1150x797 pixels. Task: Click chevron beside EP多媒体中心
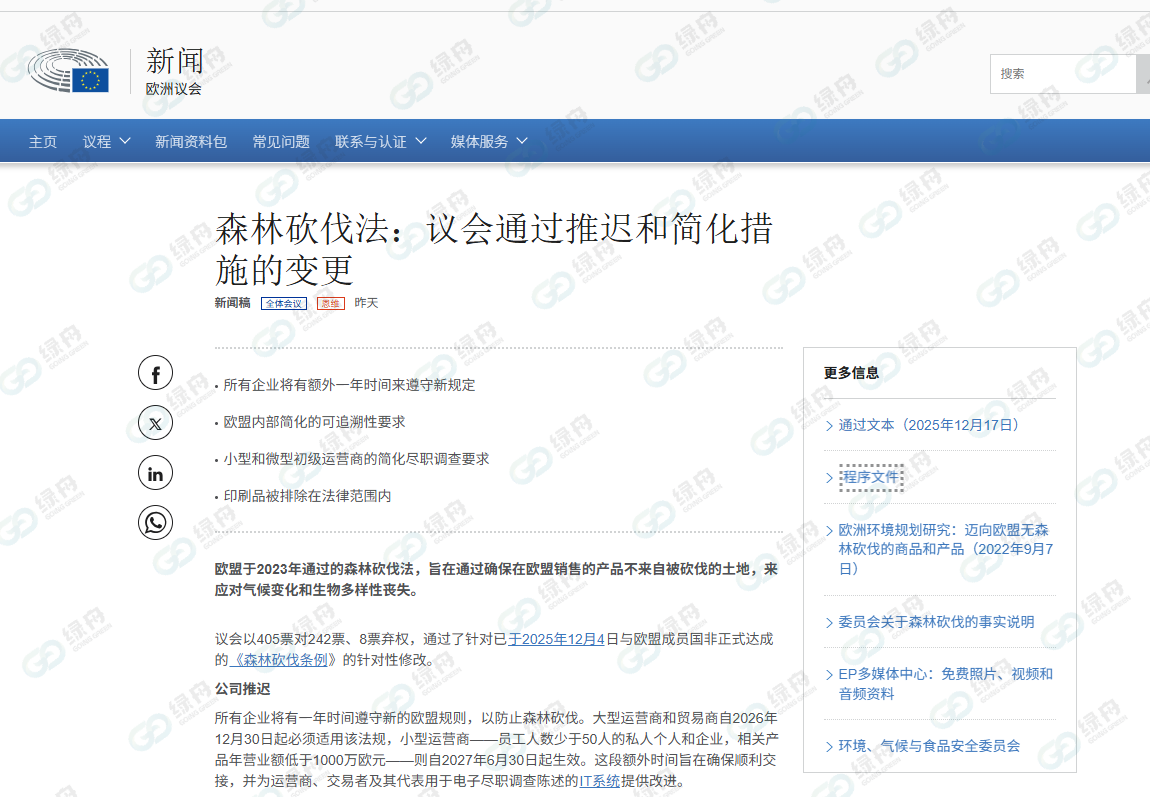click(829, 675)
